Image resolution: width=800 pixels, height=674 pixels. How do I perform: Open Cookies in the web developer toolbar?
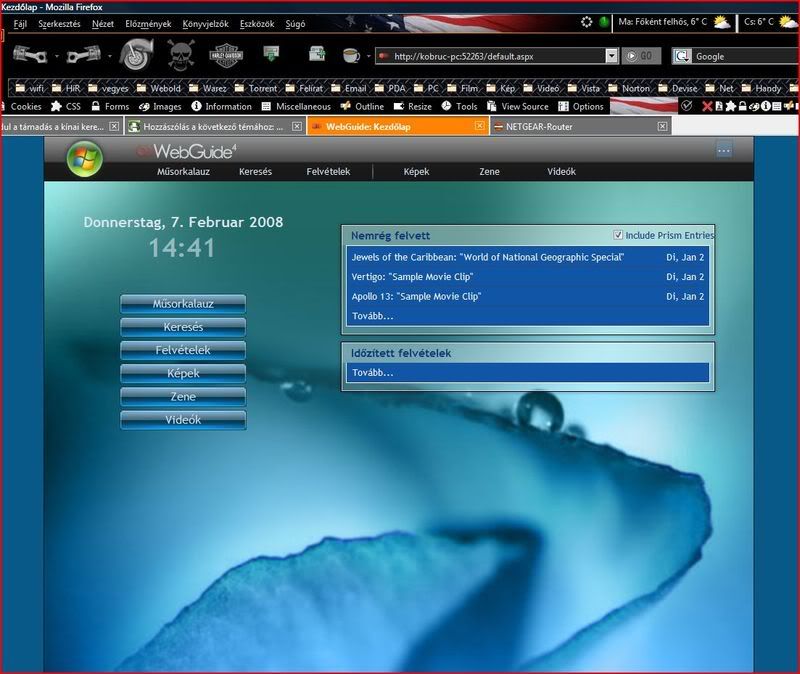click(x=20, y=106)
